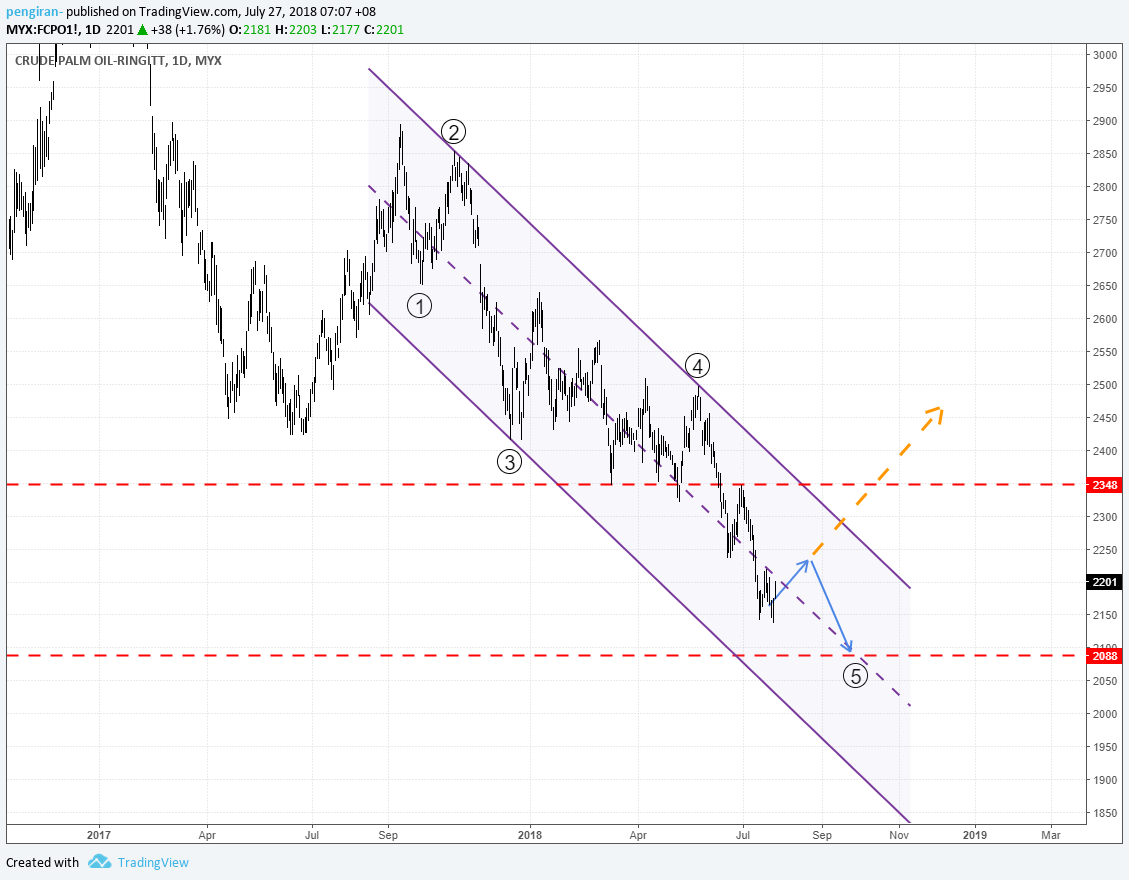Screen dimensions: 1129x880
Task: Click the 'Created with' caption text
Action: coord(42,862)
